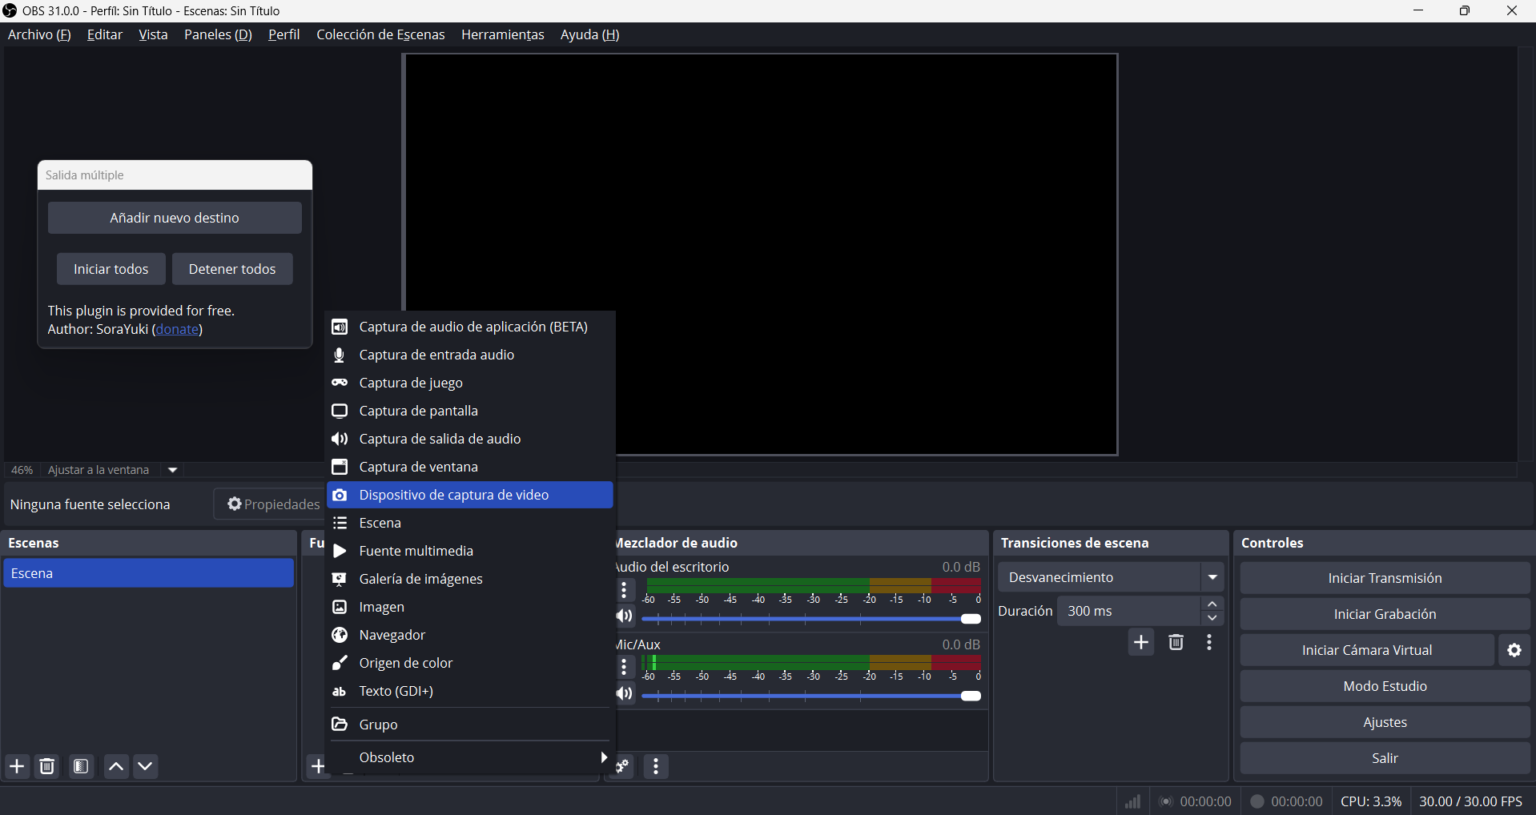This screenshot has height=815, width=1536.
Task: Open scene filters icon in Escenas panel
Action: [81, 766]
